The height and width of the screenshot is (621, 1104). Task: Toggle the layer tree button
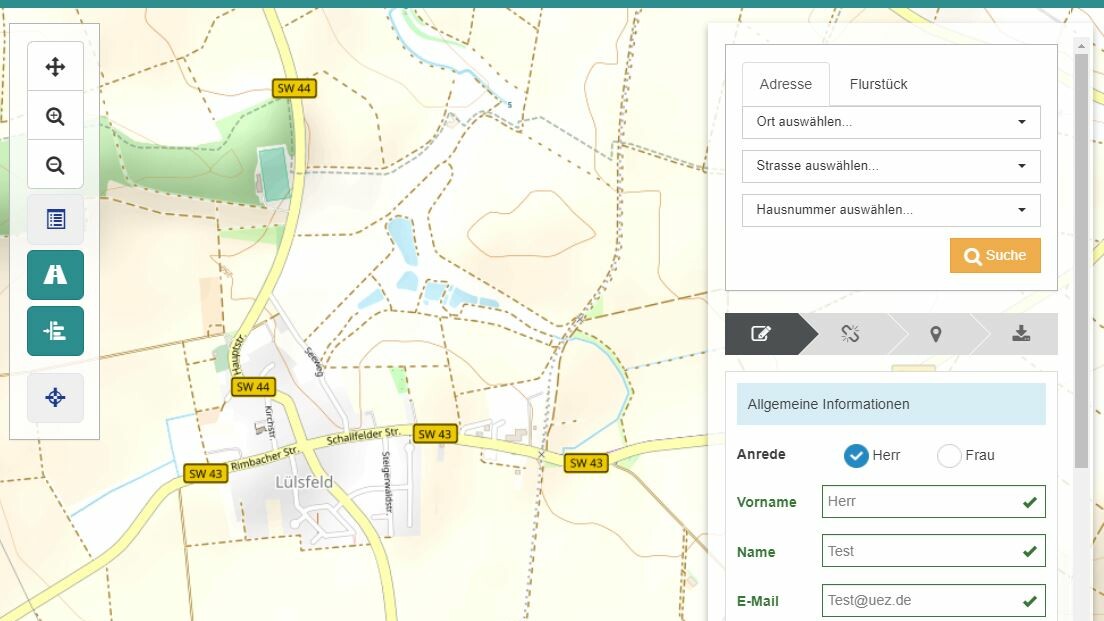coord(55,331)
